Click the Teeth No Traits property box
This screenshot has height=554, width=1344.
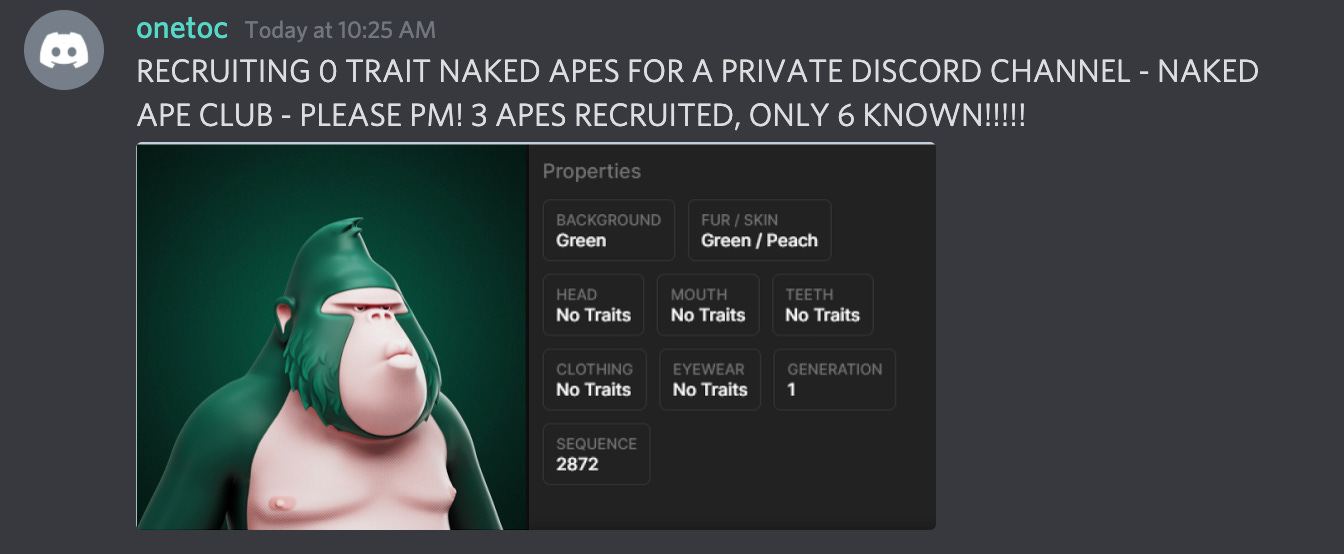[x=823, y=305]
